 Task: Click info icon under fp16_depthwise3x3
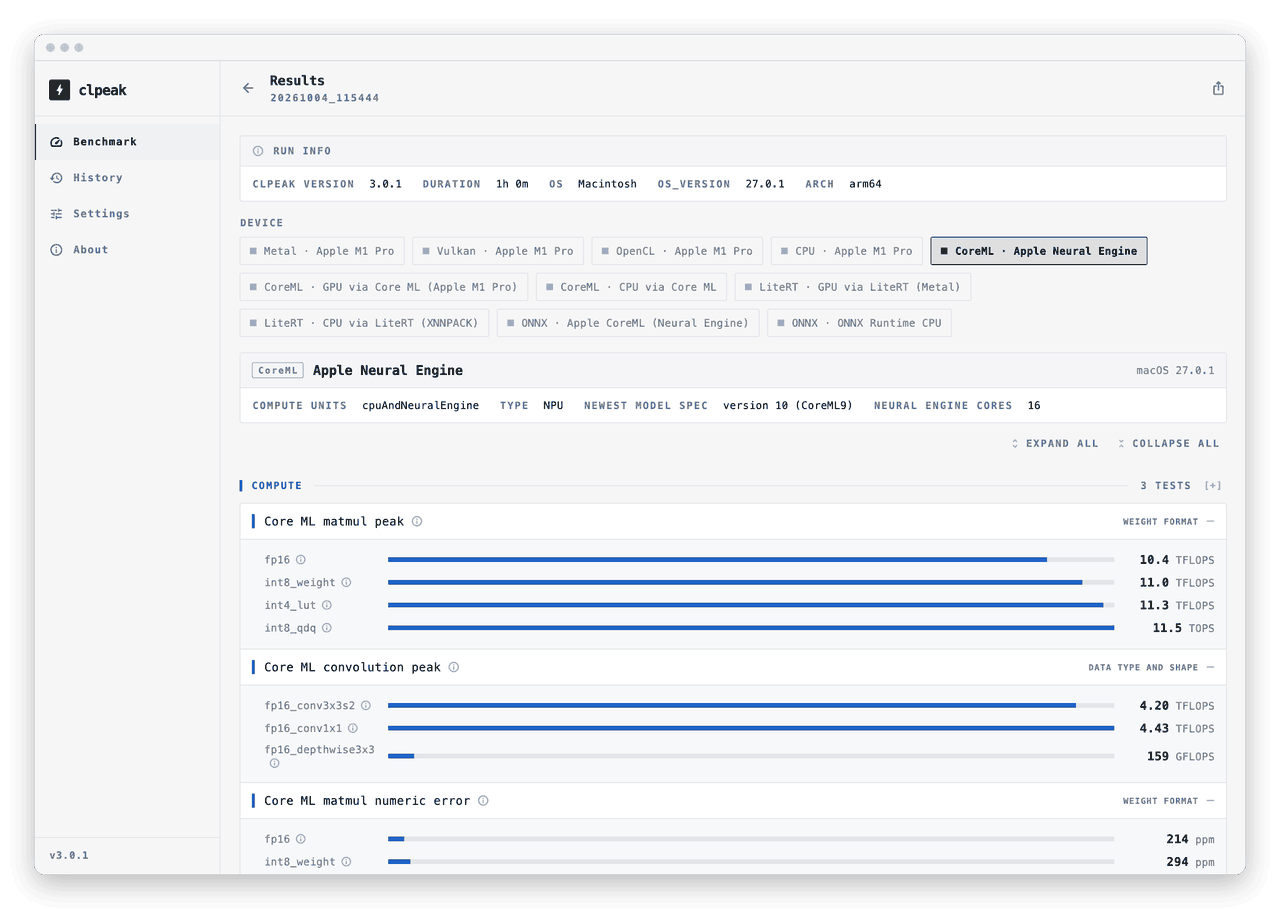pyautogui.click(x=274, y=763)
